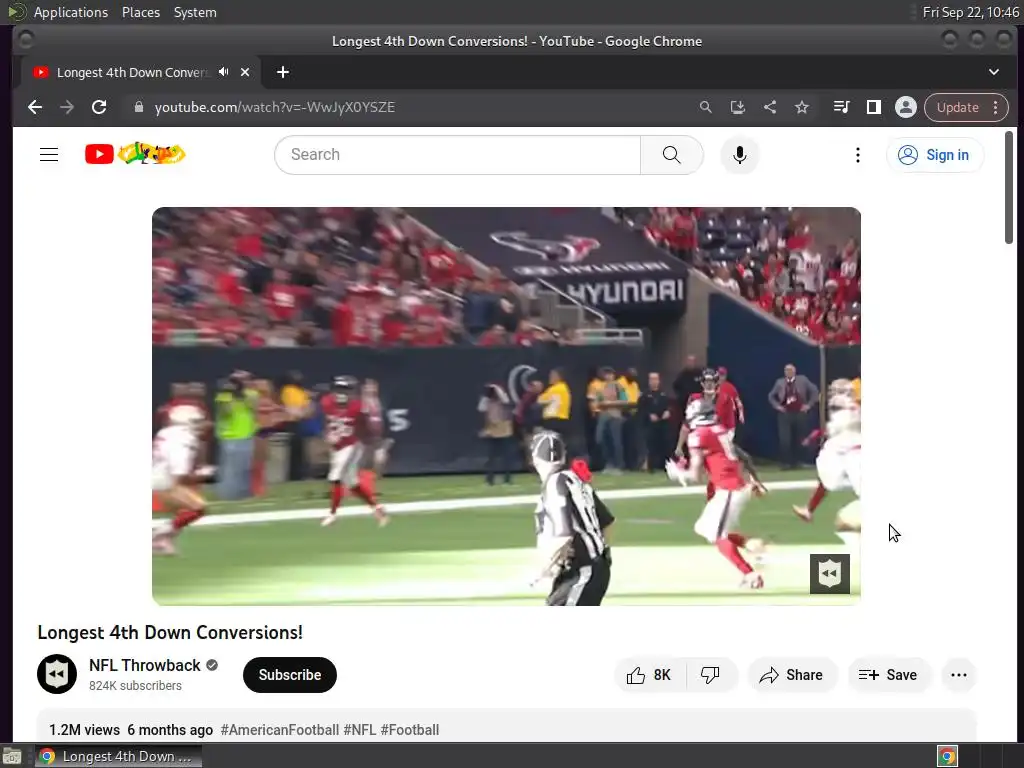Image resolution: width=1024 pixels, height=768 pixels.
Task: Click the zoom magnifier in the address bar
Action: (x=705, y=107)
